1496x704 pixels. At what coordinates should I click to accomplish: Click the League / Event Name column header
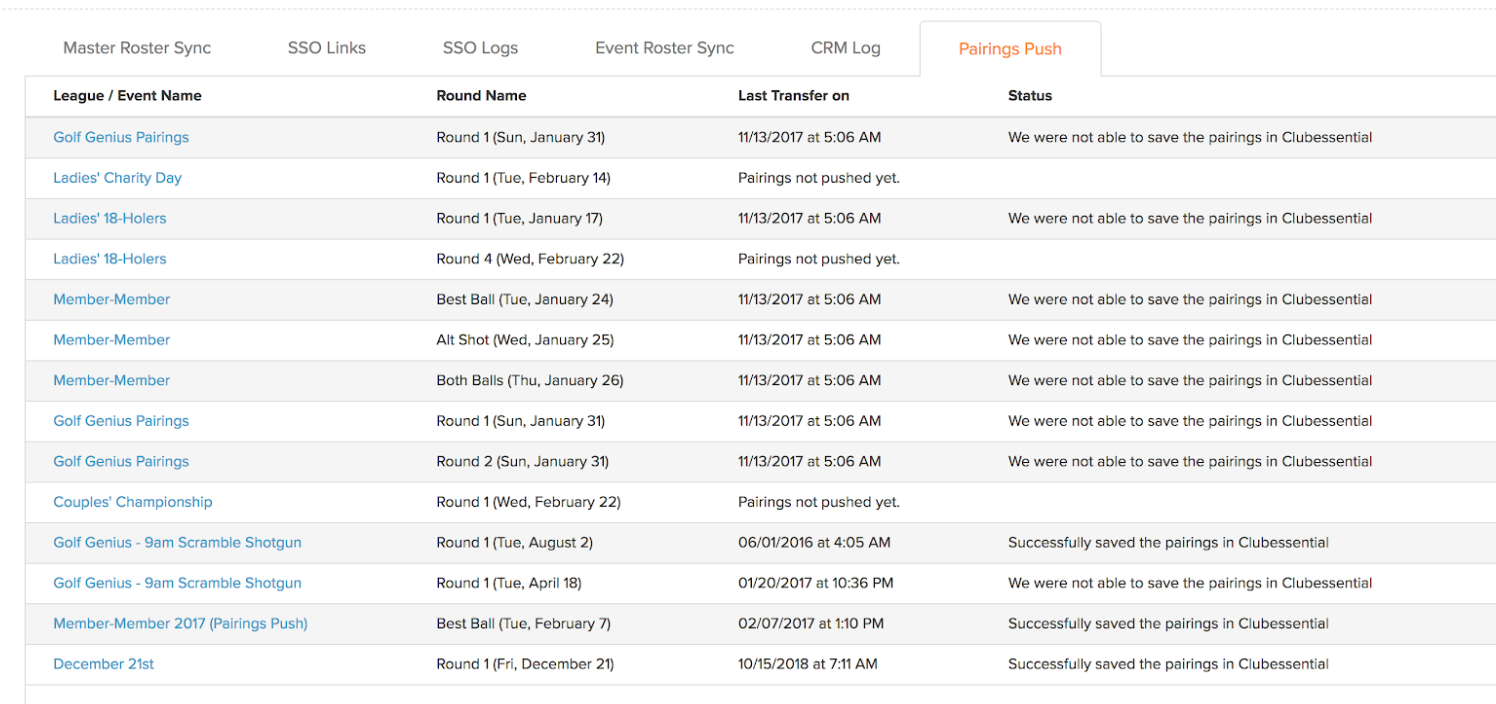point(127,96)
